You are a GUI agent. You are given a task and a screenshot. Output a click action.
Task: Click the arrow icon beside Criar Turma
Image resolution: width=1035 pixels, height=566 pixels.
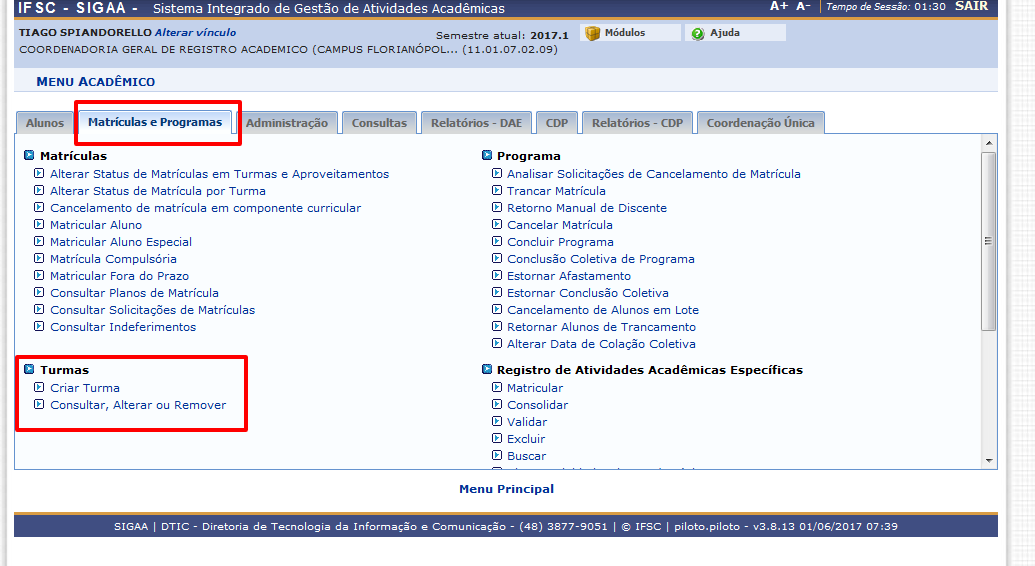pos(39,388)
